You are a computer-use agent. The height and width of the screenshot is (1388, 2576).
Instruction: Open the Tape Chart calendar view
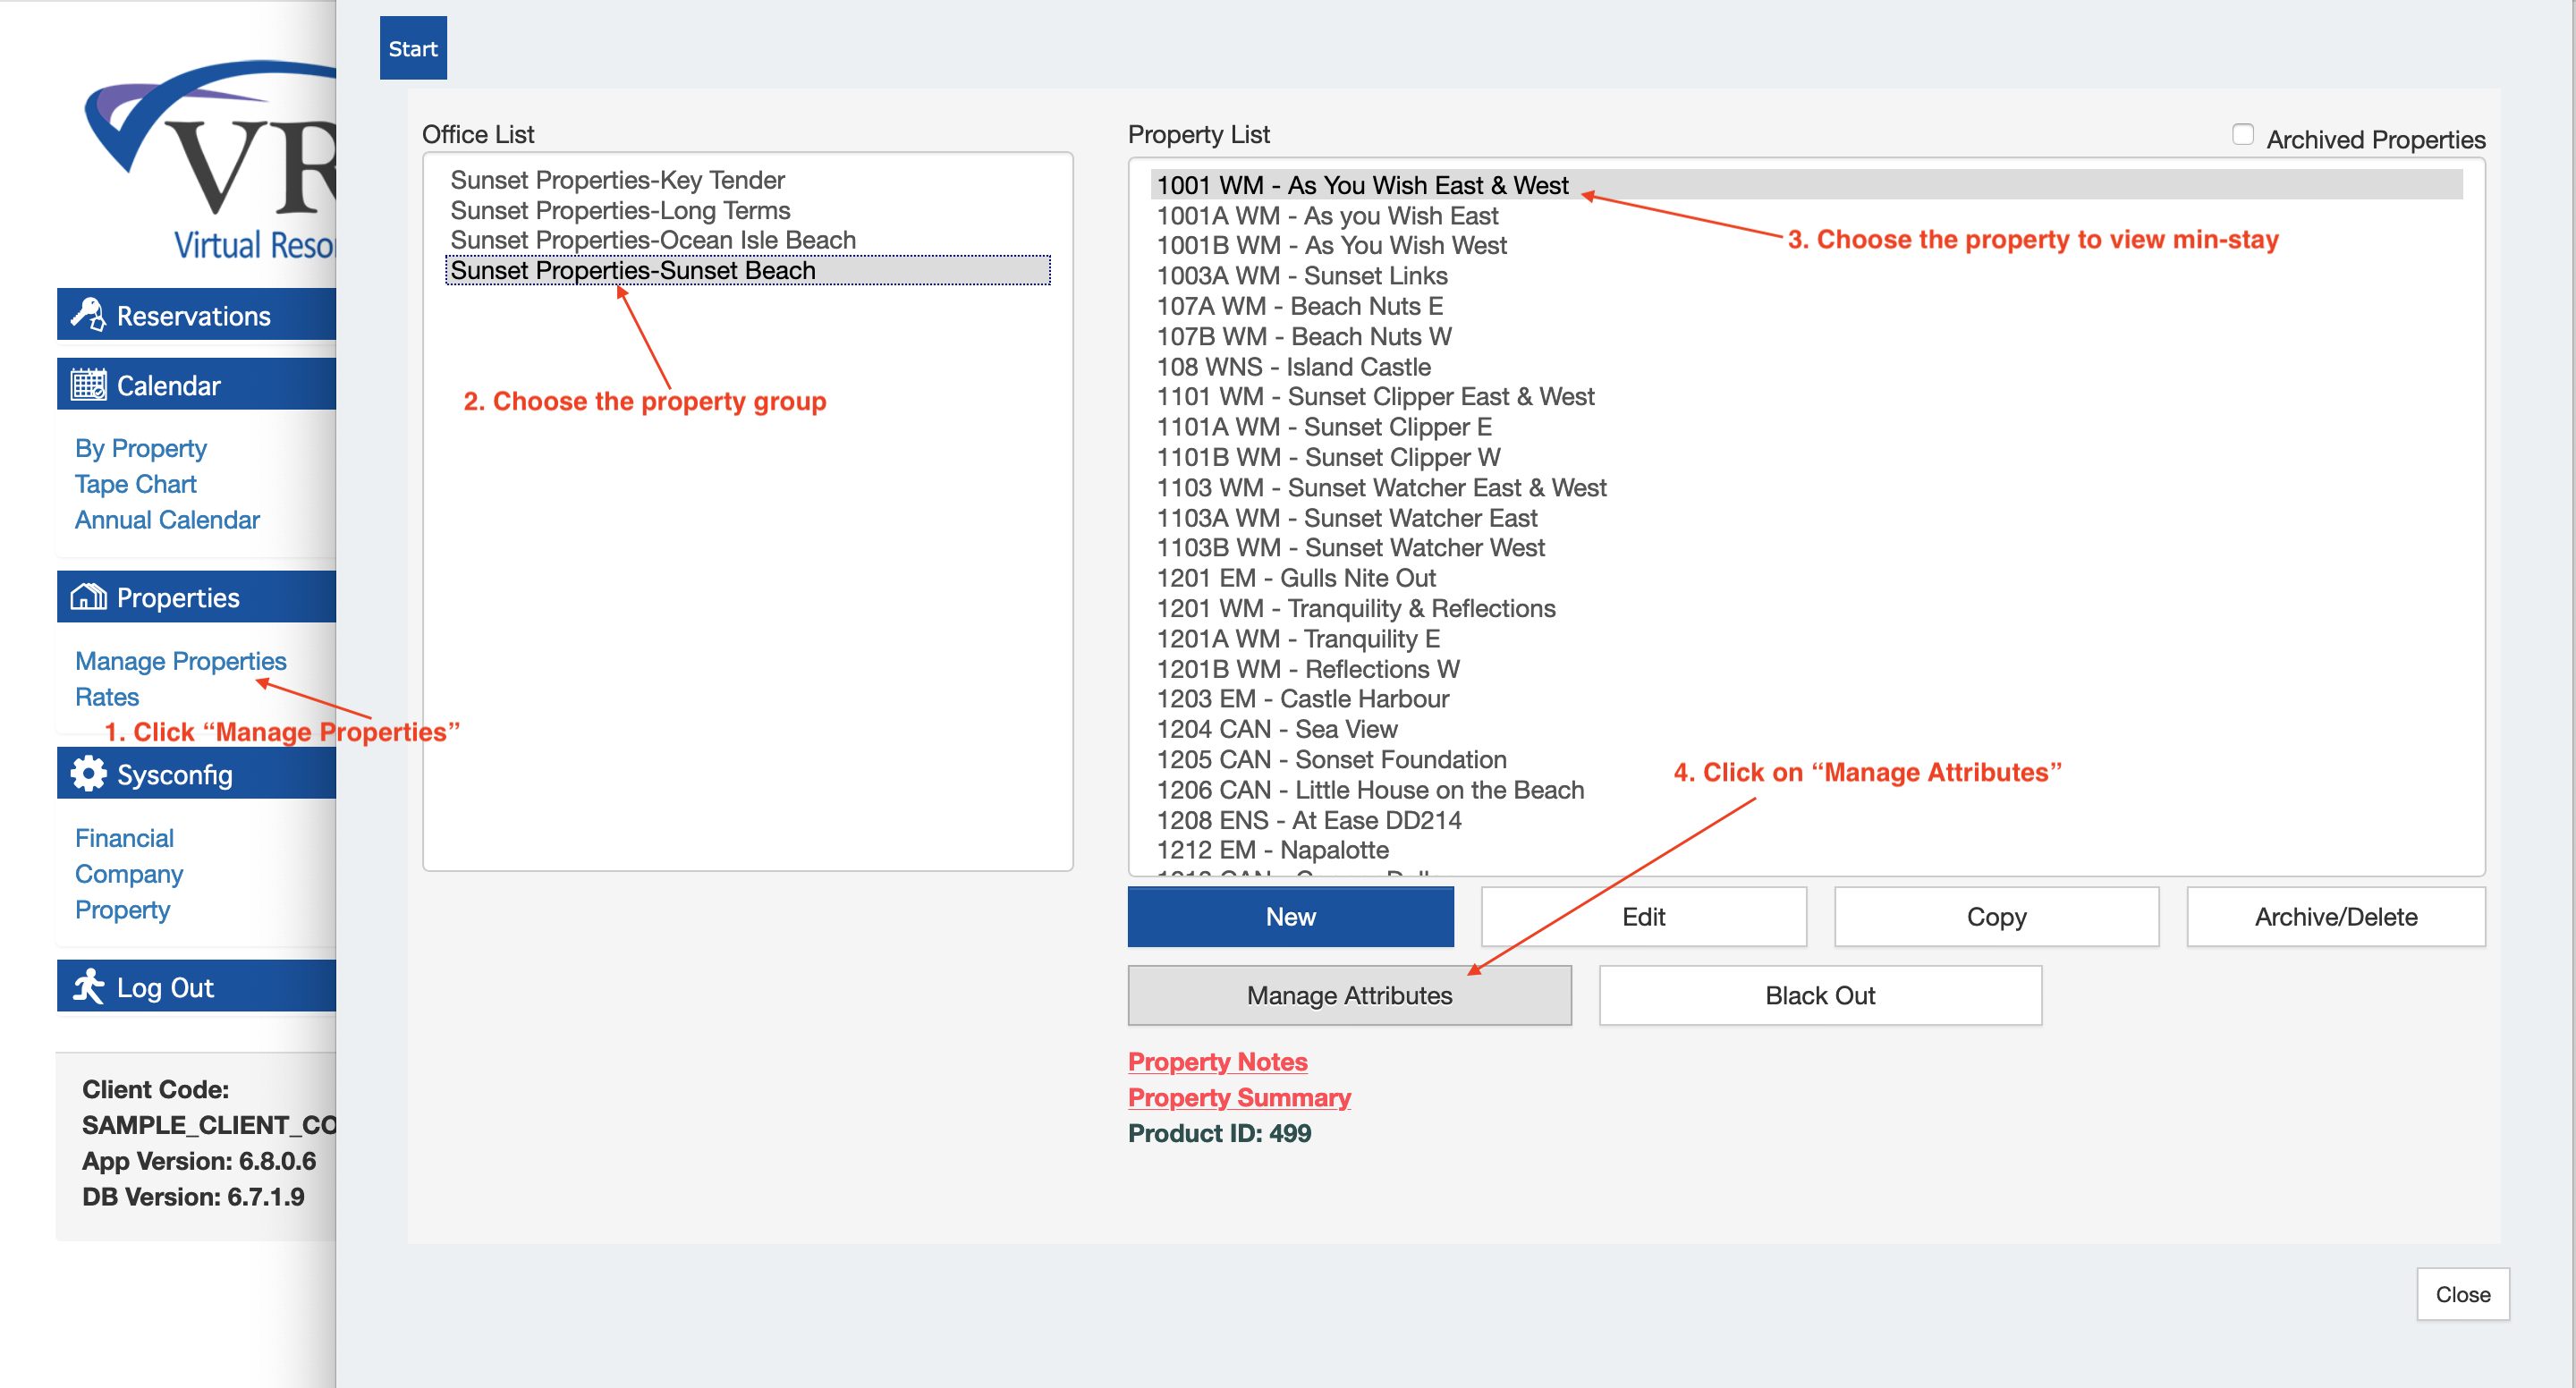(x=135, y=484)
